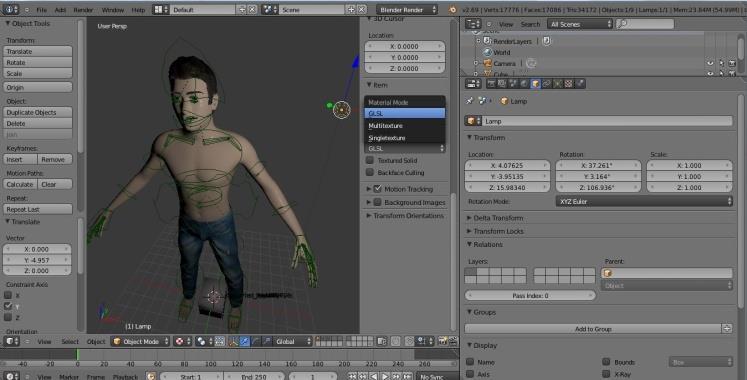Click Insert keyframe button

click(x=20, y=160)
